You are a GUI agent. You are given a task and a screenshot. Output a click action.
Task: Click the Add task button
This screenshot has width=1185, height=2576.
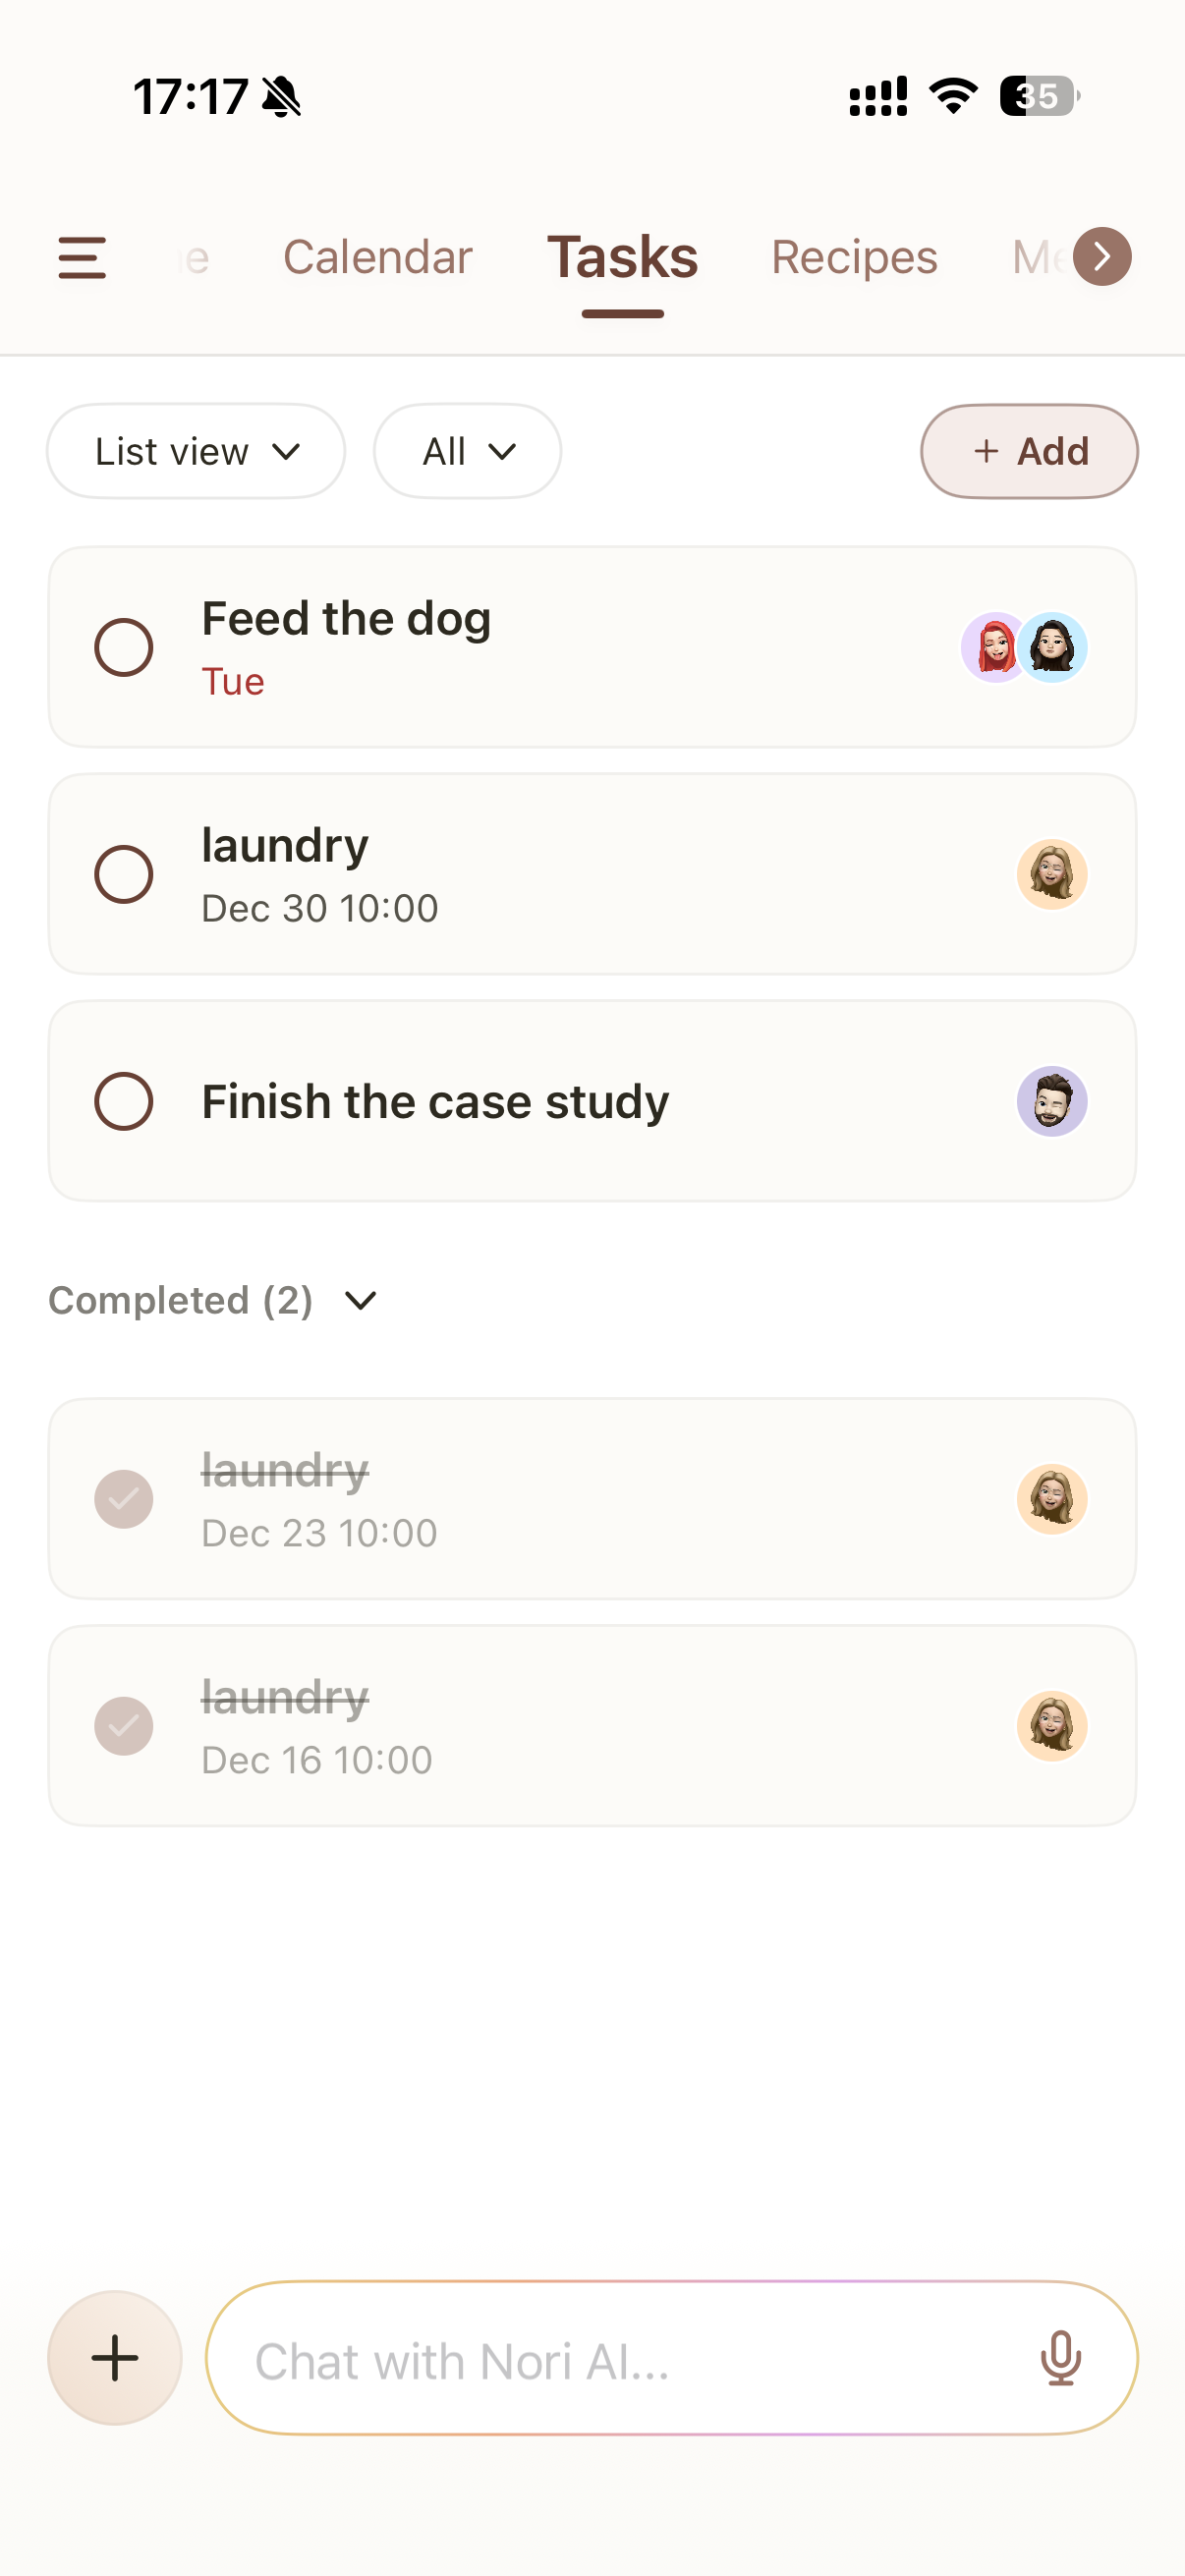pos(1029,452)
